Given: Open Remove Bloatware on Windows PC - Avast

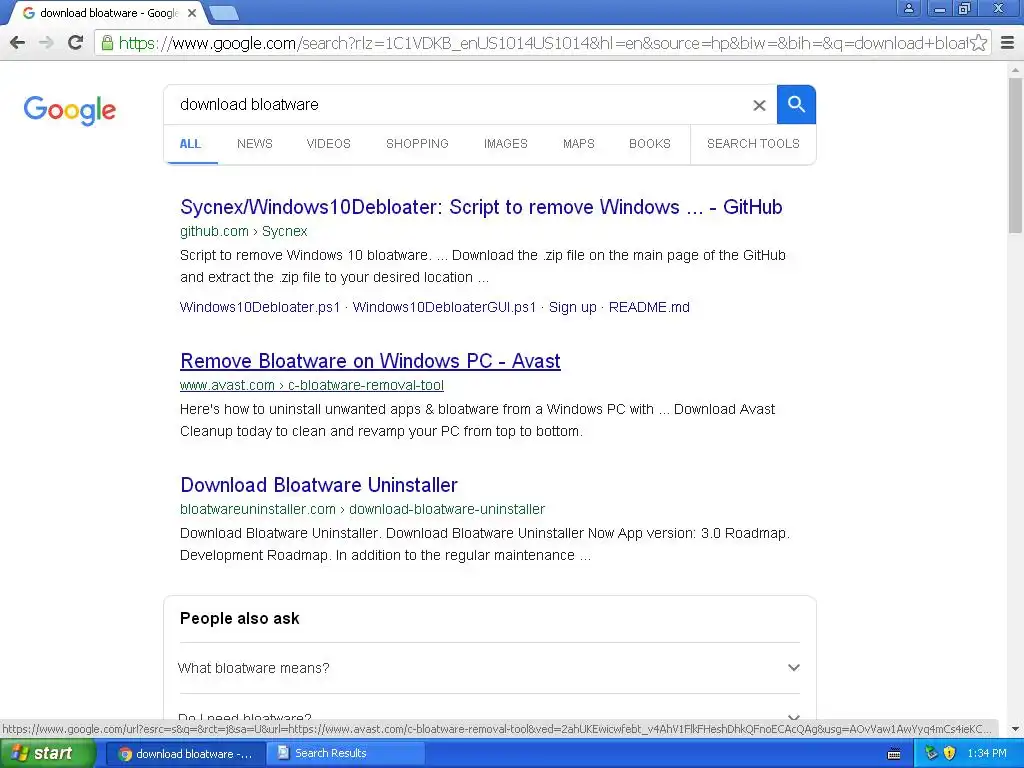Looking at the screenshot, I should [370, 361].
